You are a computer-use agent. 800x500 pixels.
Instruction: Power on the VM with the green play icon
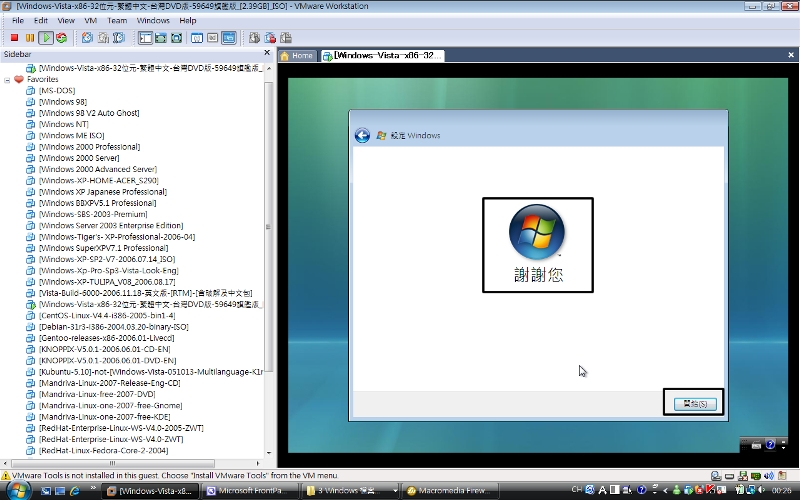pyautogui.click(x=46, y=38)
